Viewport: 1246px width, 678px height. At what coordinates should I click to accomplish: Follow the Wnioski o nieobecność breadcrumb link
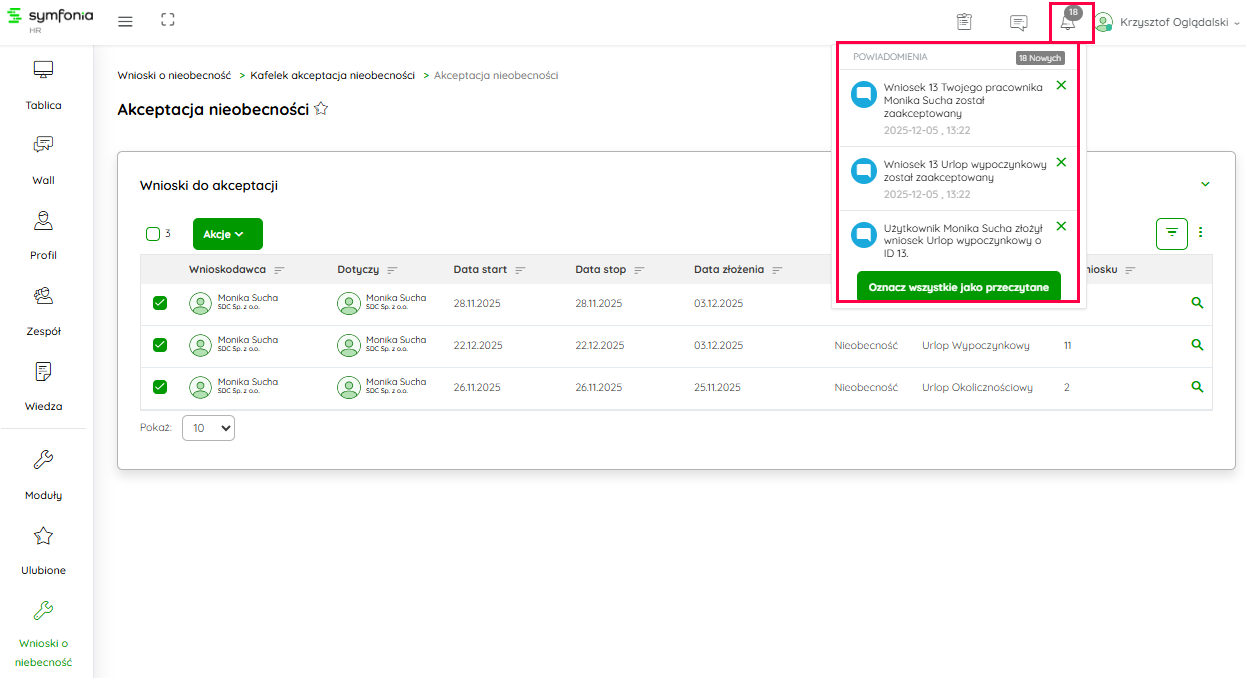coord(174,75)
